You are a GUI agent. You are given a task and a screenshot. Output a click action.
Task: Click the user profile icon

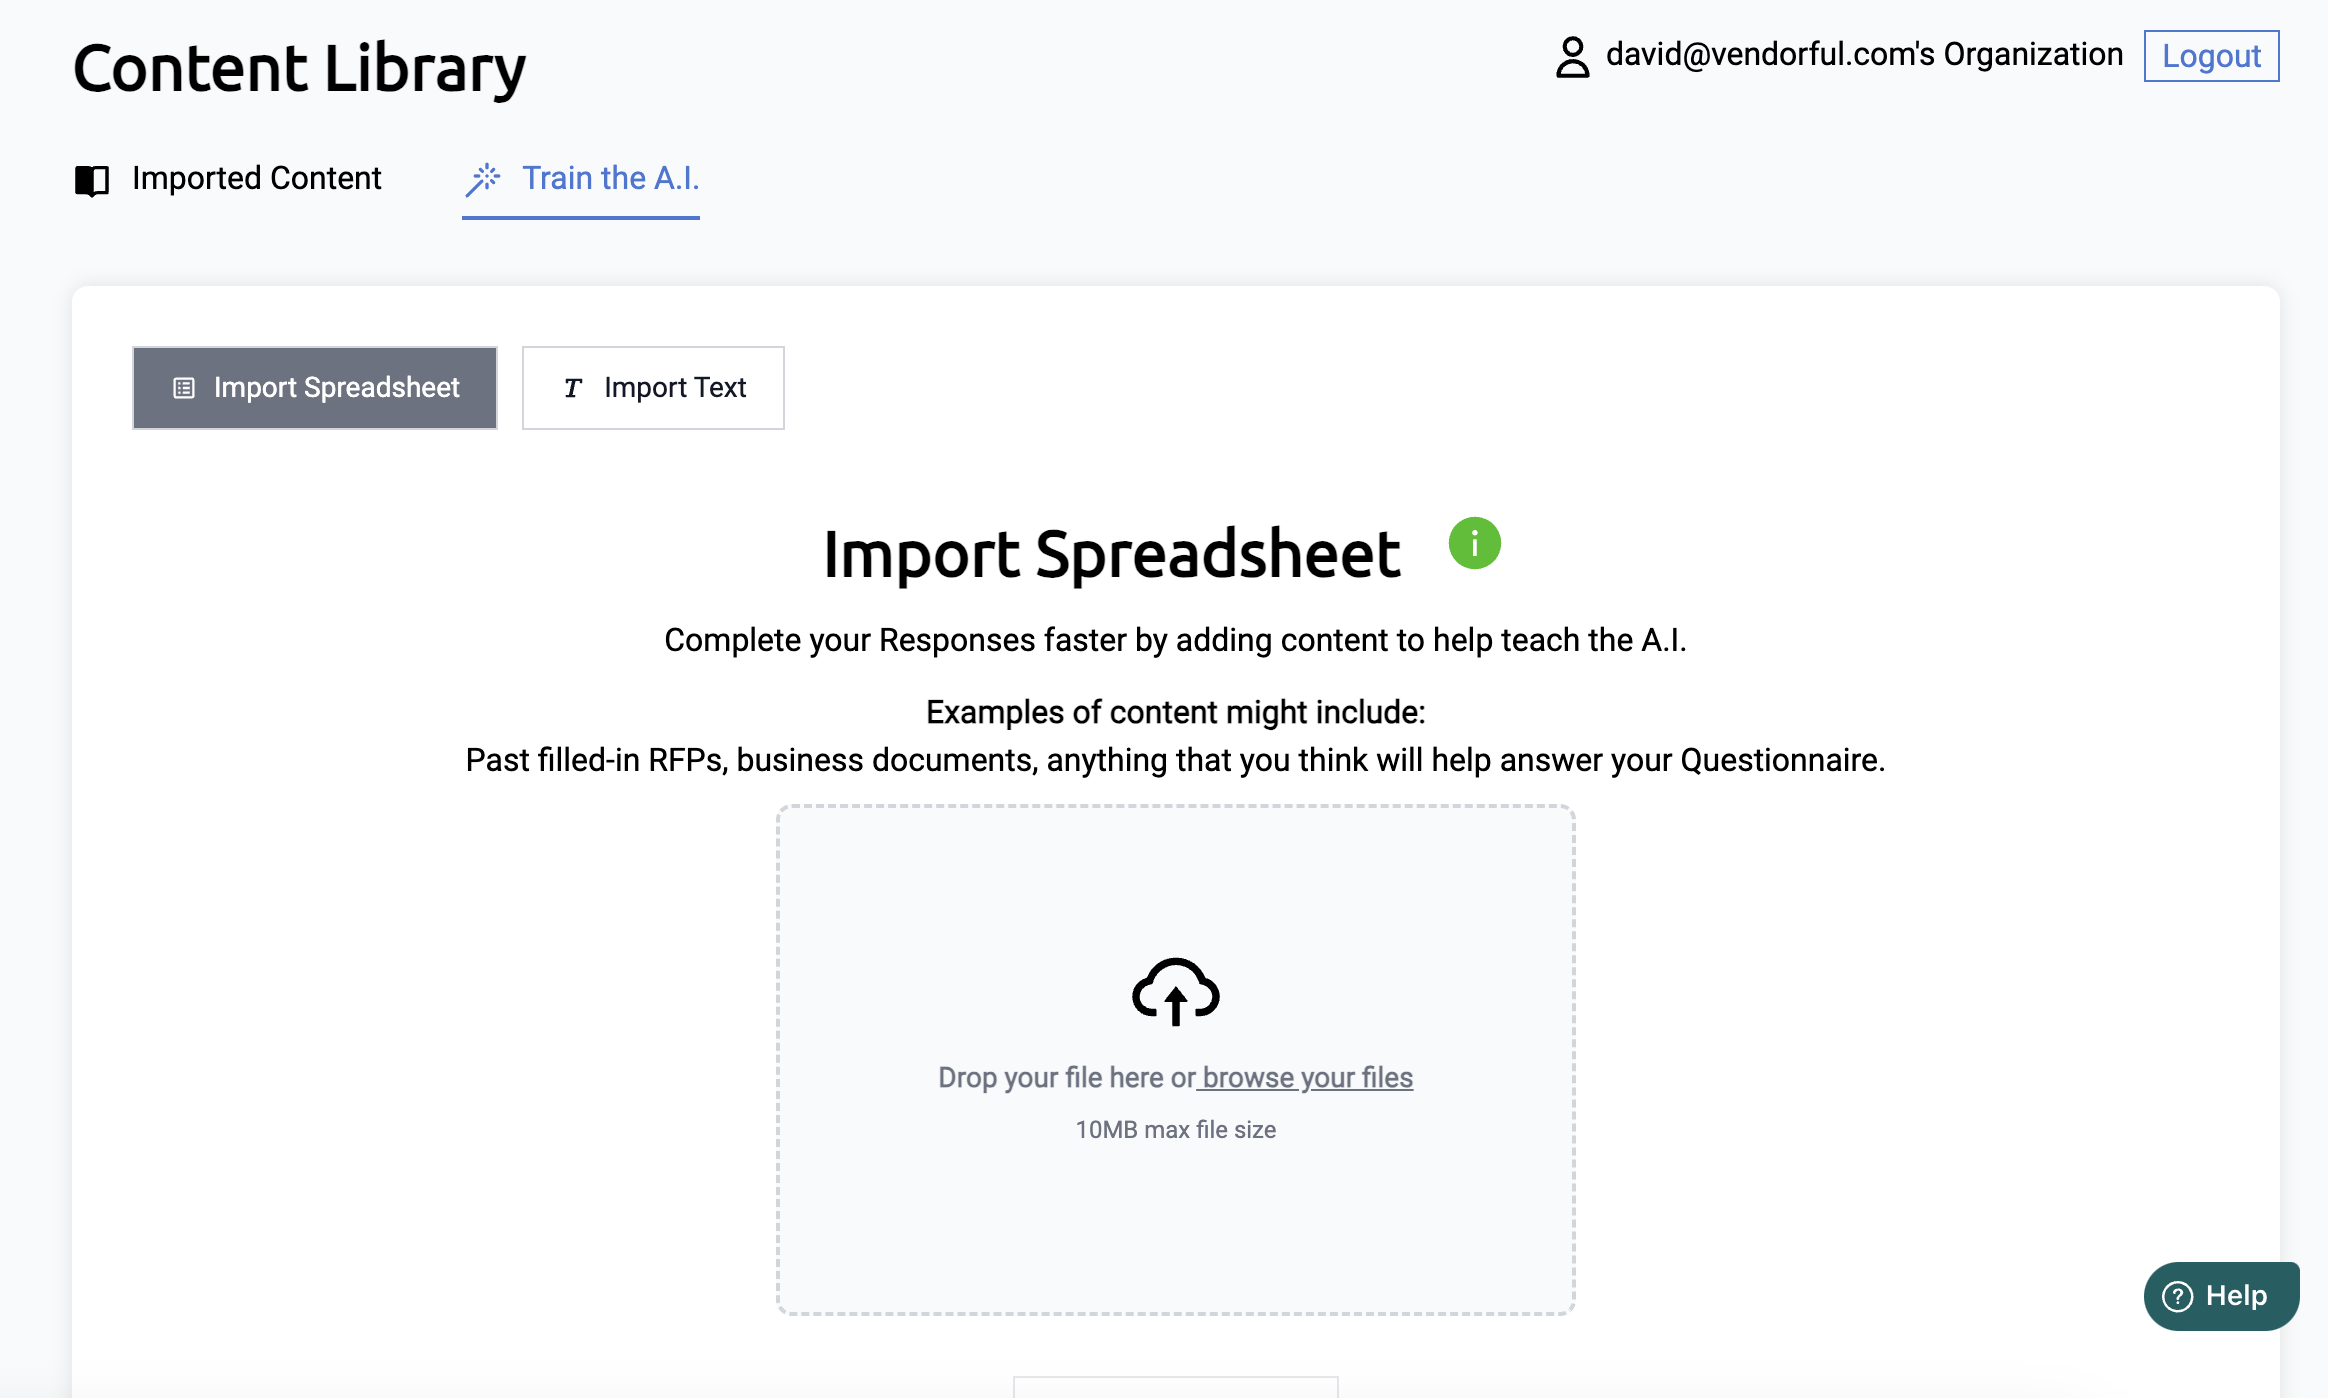click(x=1572, y=57)
